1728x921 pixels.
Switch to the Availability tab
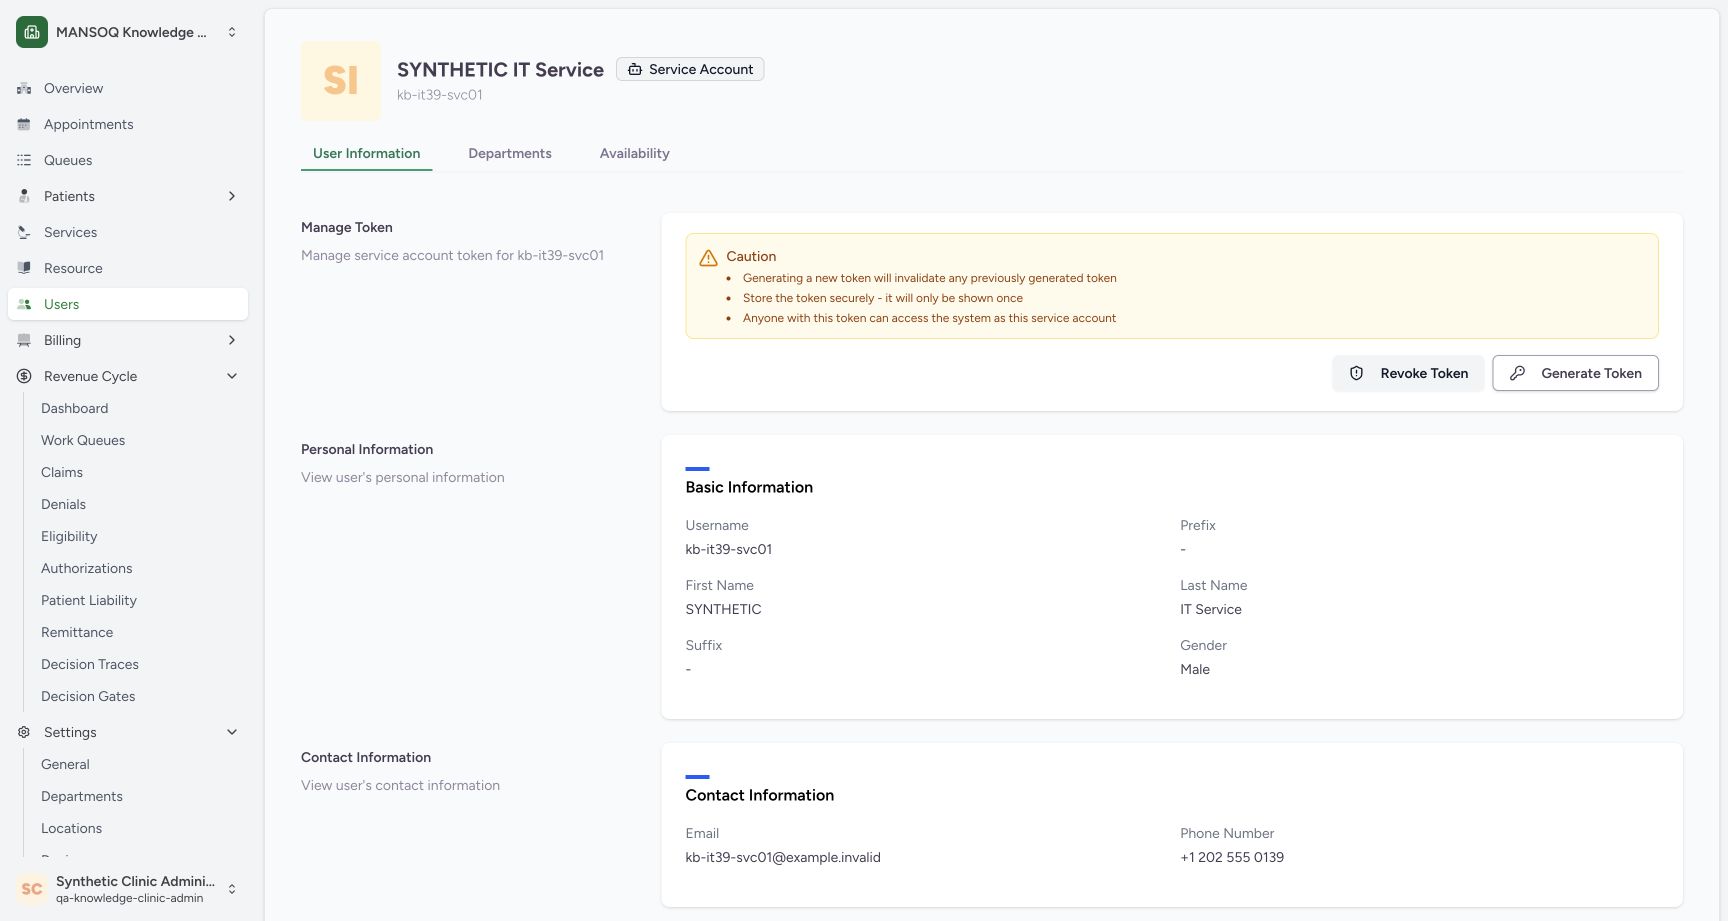tap(635, 153)
